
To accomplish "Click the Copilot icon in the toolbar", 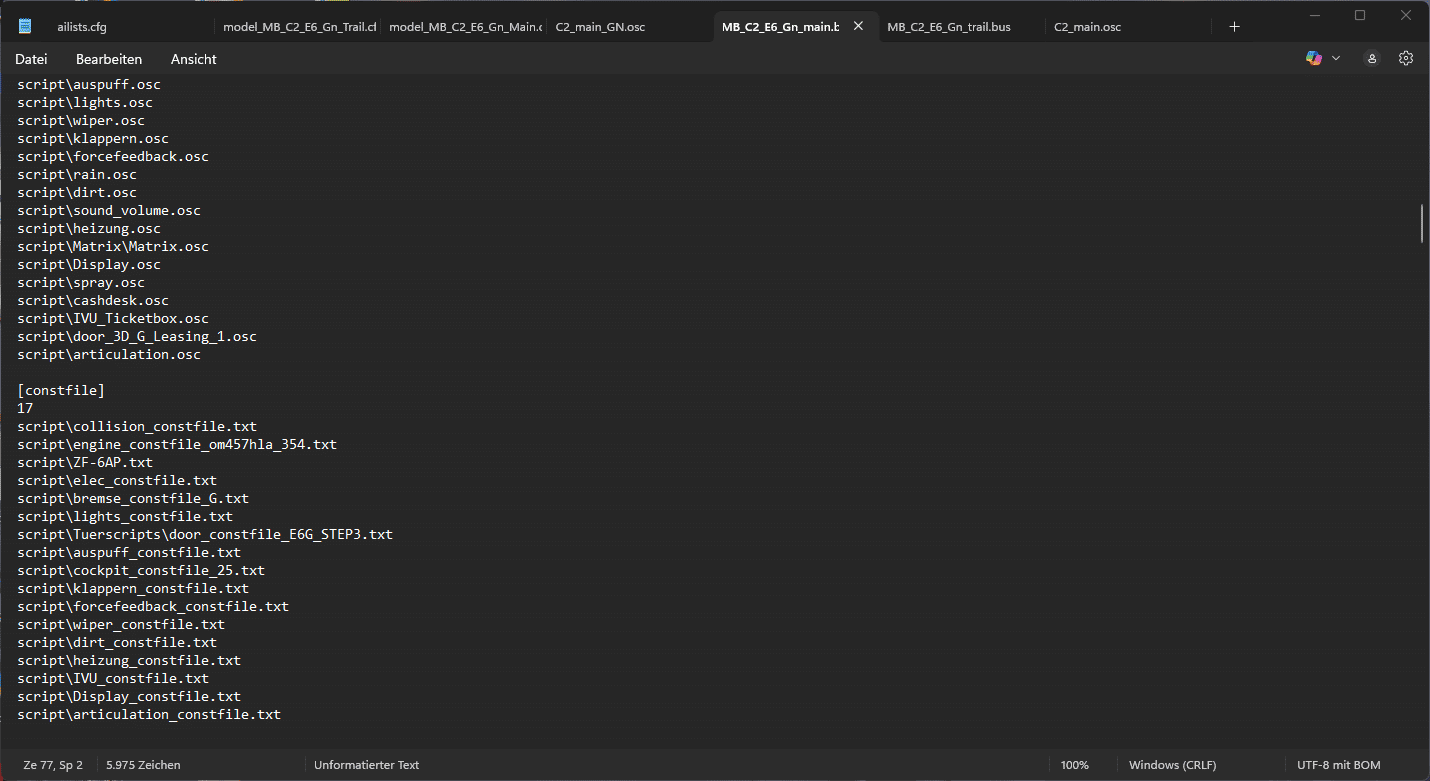I will 1314,59.
